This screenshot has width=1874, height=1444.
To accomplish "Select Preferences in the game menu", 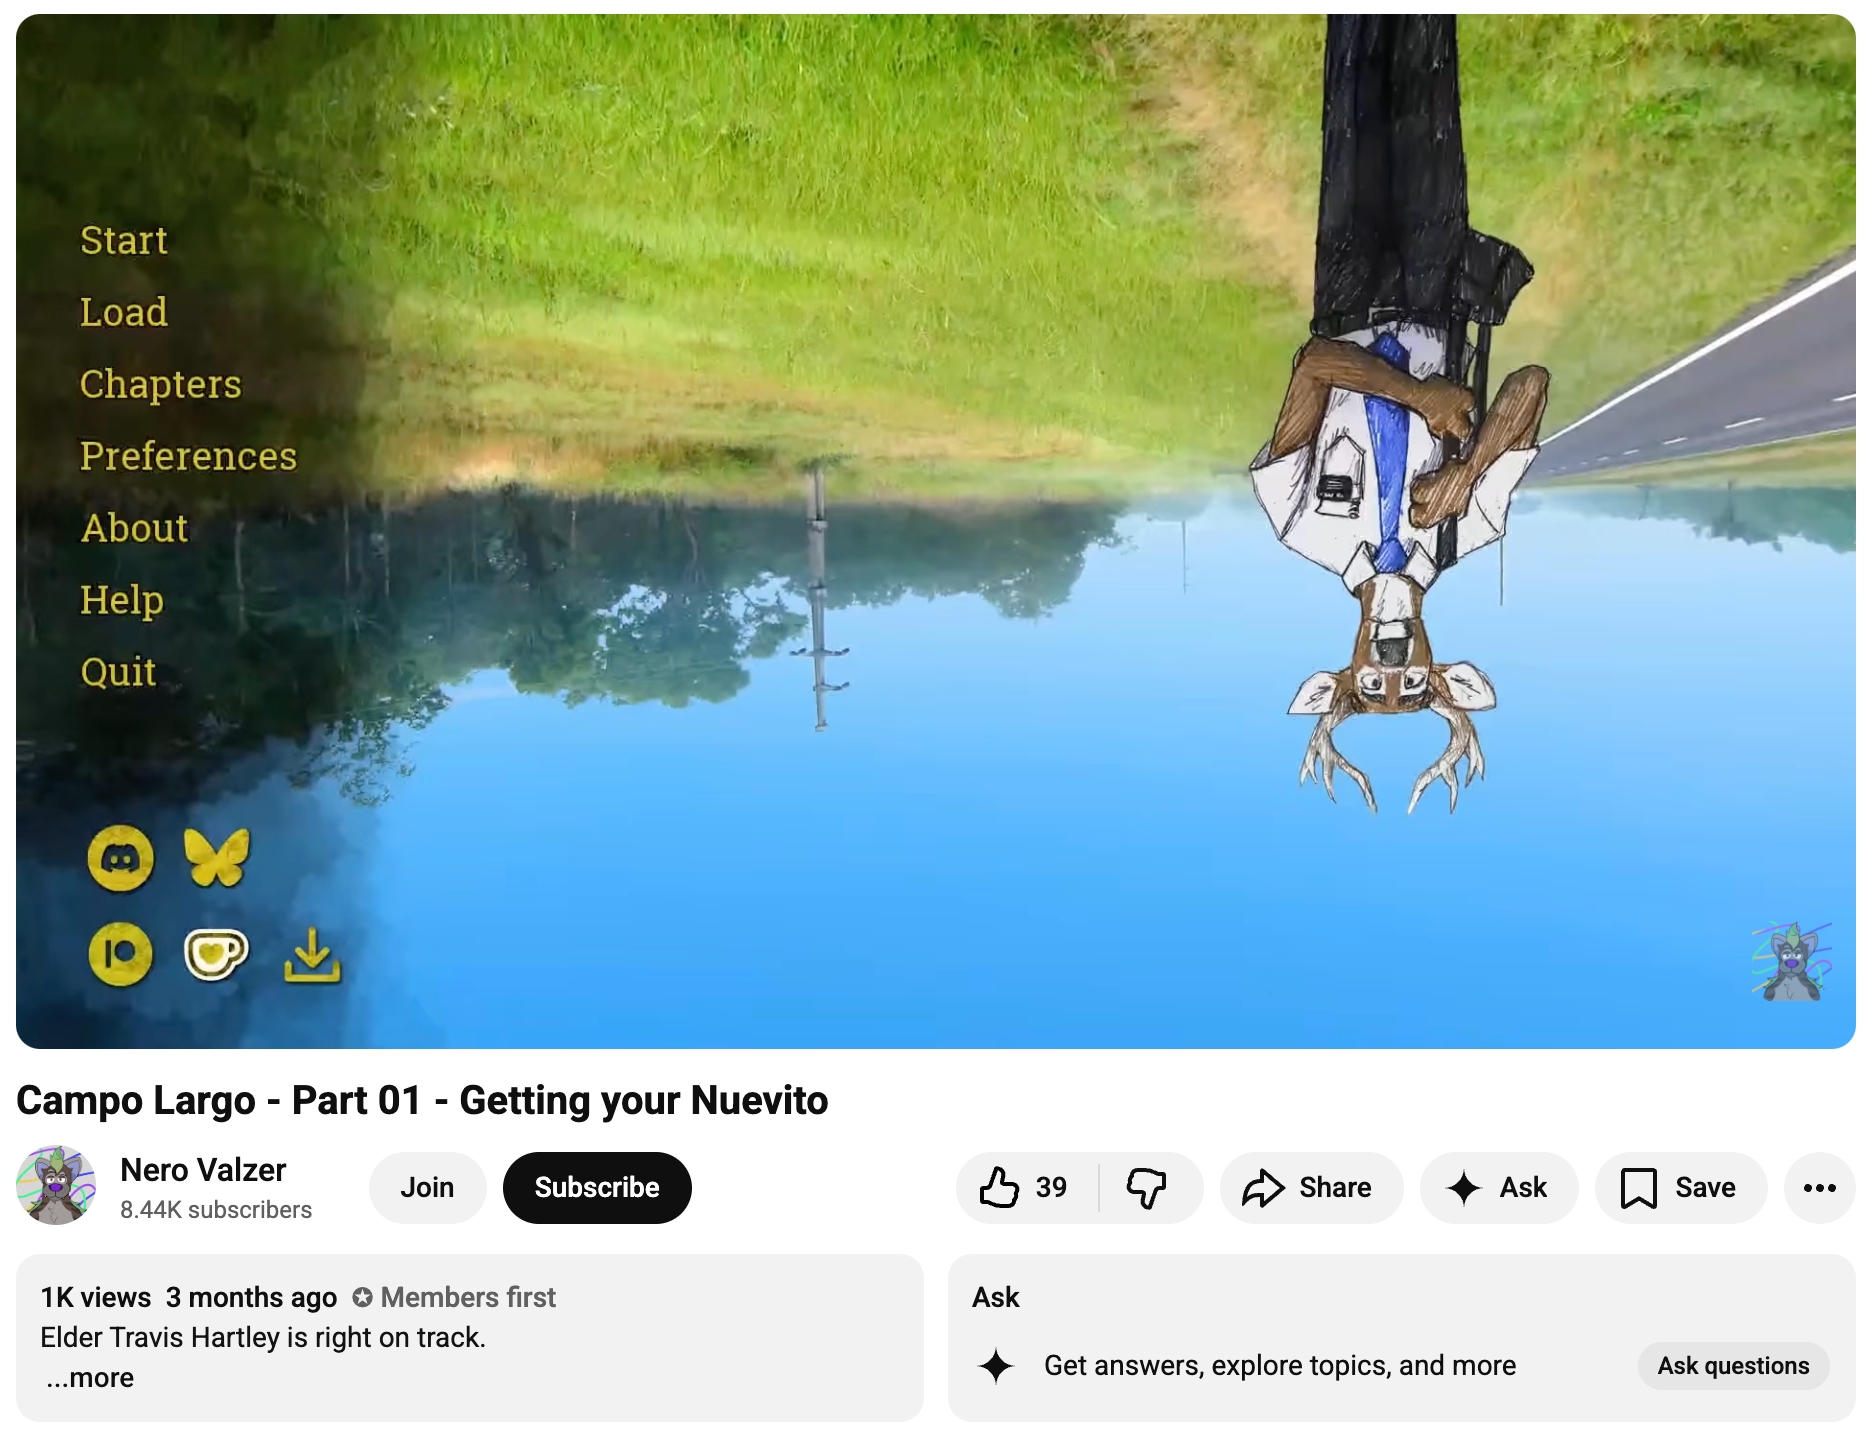I will (189, 457).
